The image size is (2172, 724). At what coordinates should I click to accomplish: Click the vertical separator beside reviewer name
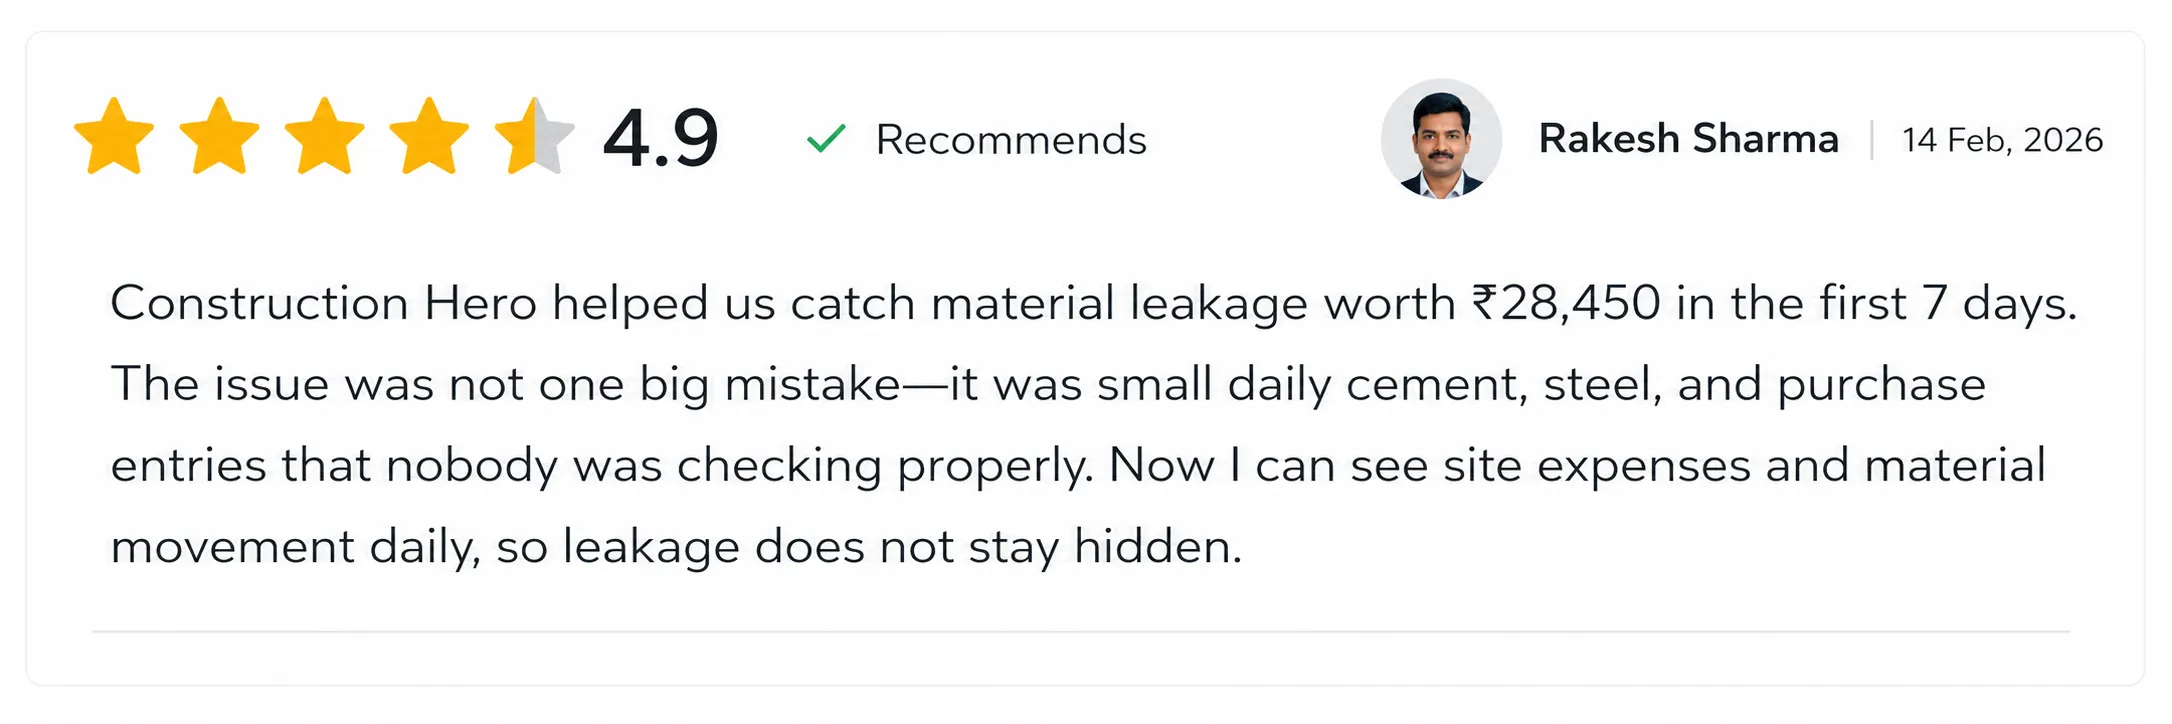point(1871,140)
